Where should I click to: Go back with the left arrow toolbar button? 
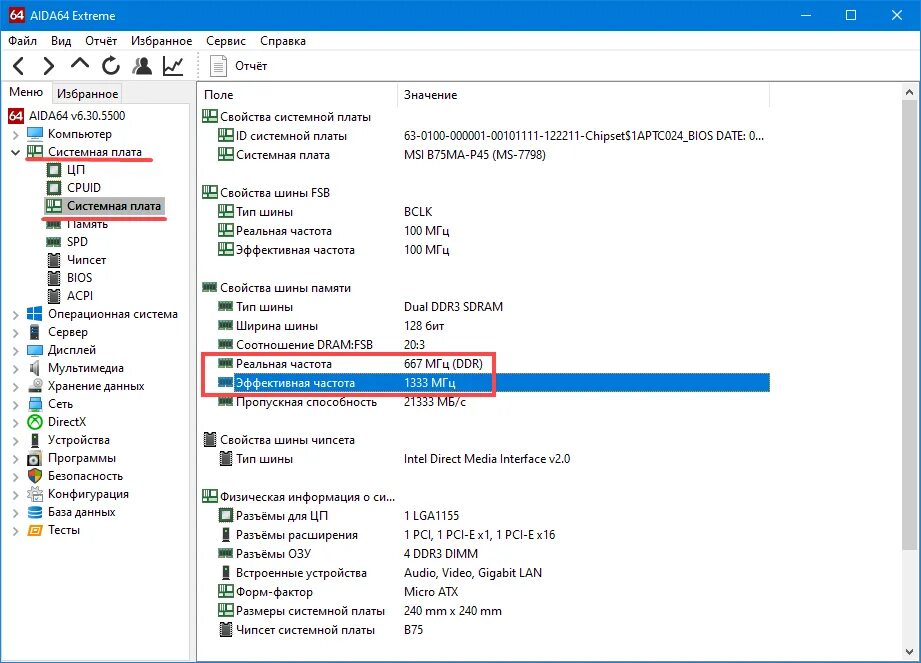[x=19, y=66]
